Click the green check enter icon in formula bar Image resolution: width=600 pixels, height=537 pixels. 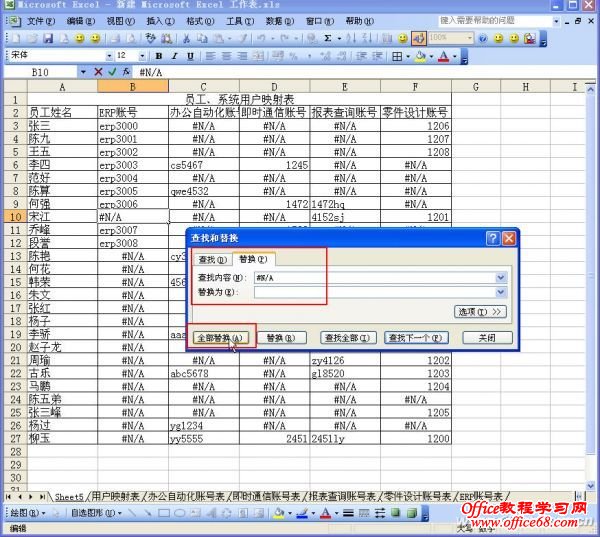pos(113,72)
